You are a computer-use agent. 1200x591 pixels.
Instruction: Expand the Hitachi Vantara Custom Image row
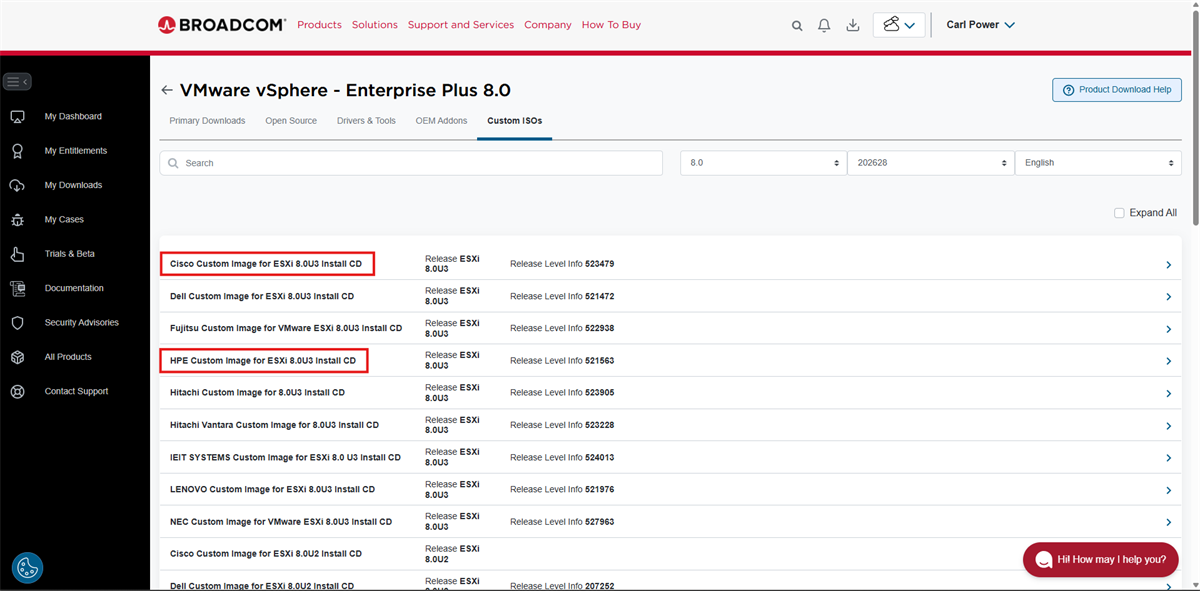coord(1168,426)
